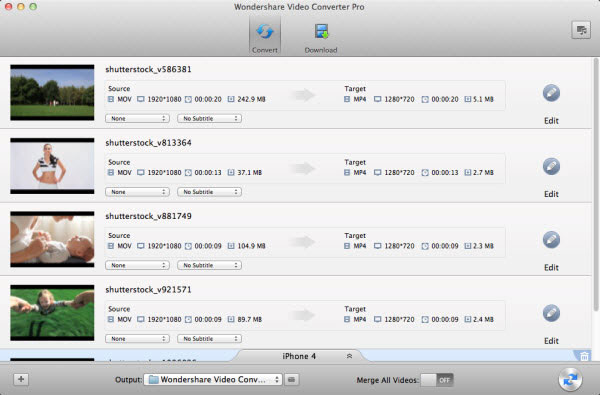This screenshot has height=395, width=600.
Task: Click the add file plus button
Action: 21,379
